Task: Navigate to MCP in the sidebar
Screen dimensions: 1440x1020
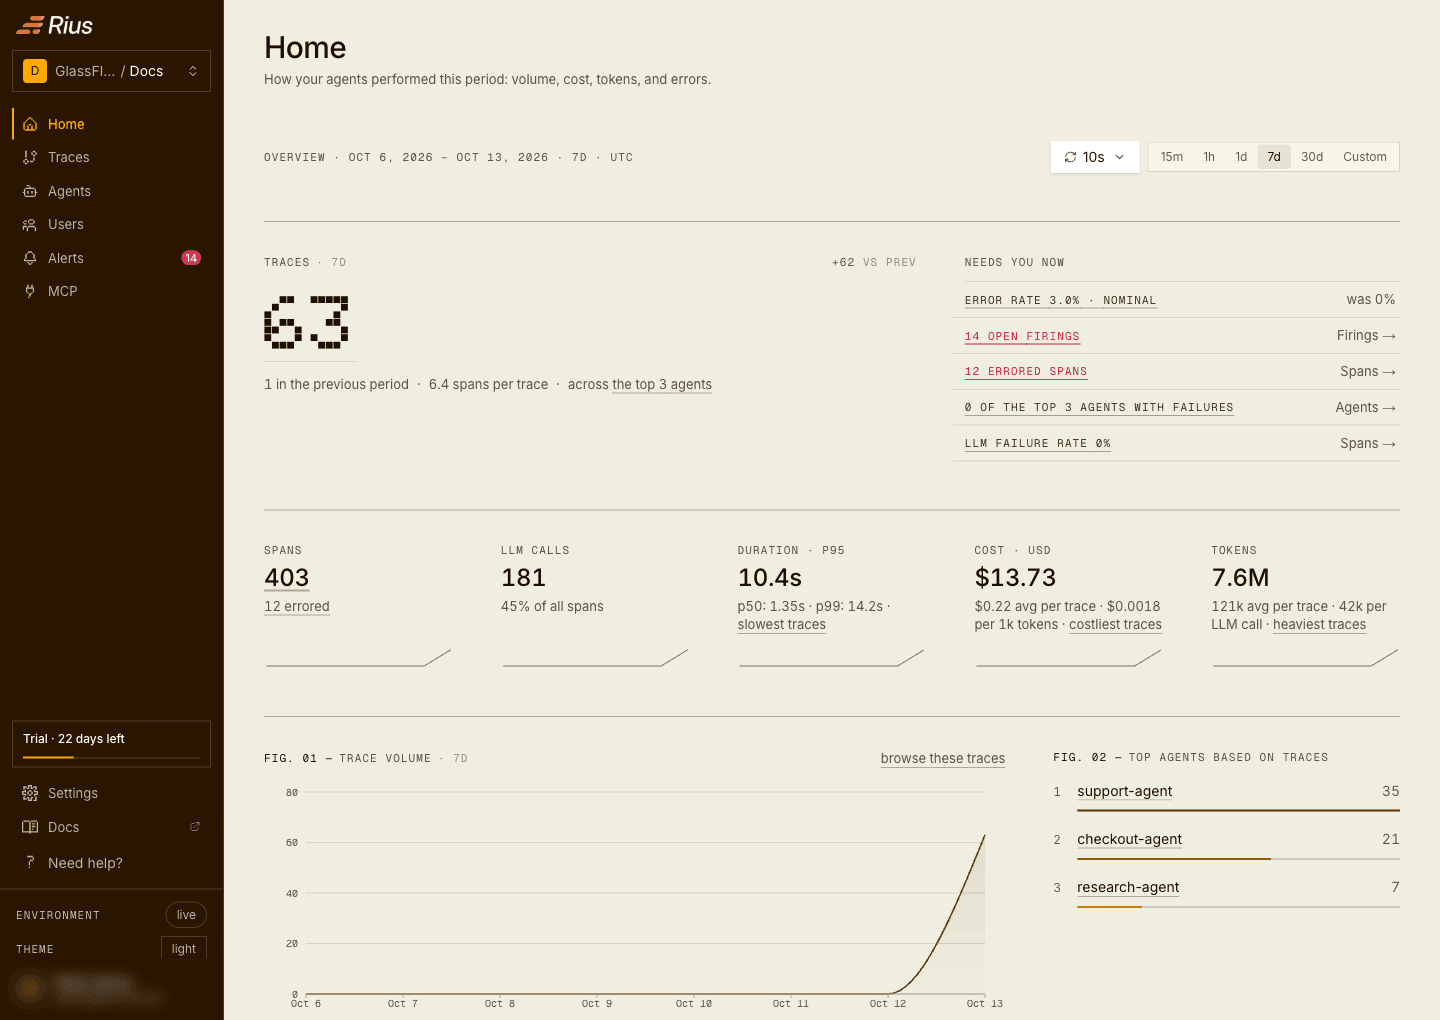Action: [112, 291]
